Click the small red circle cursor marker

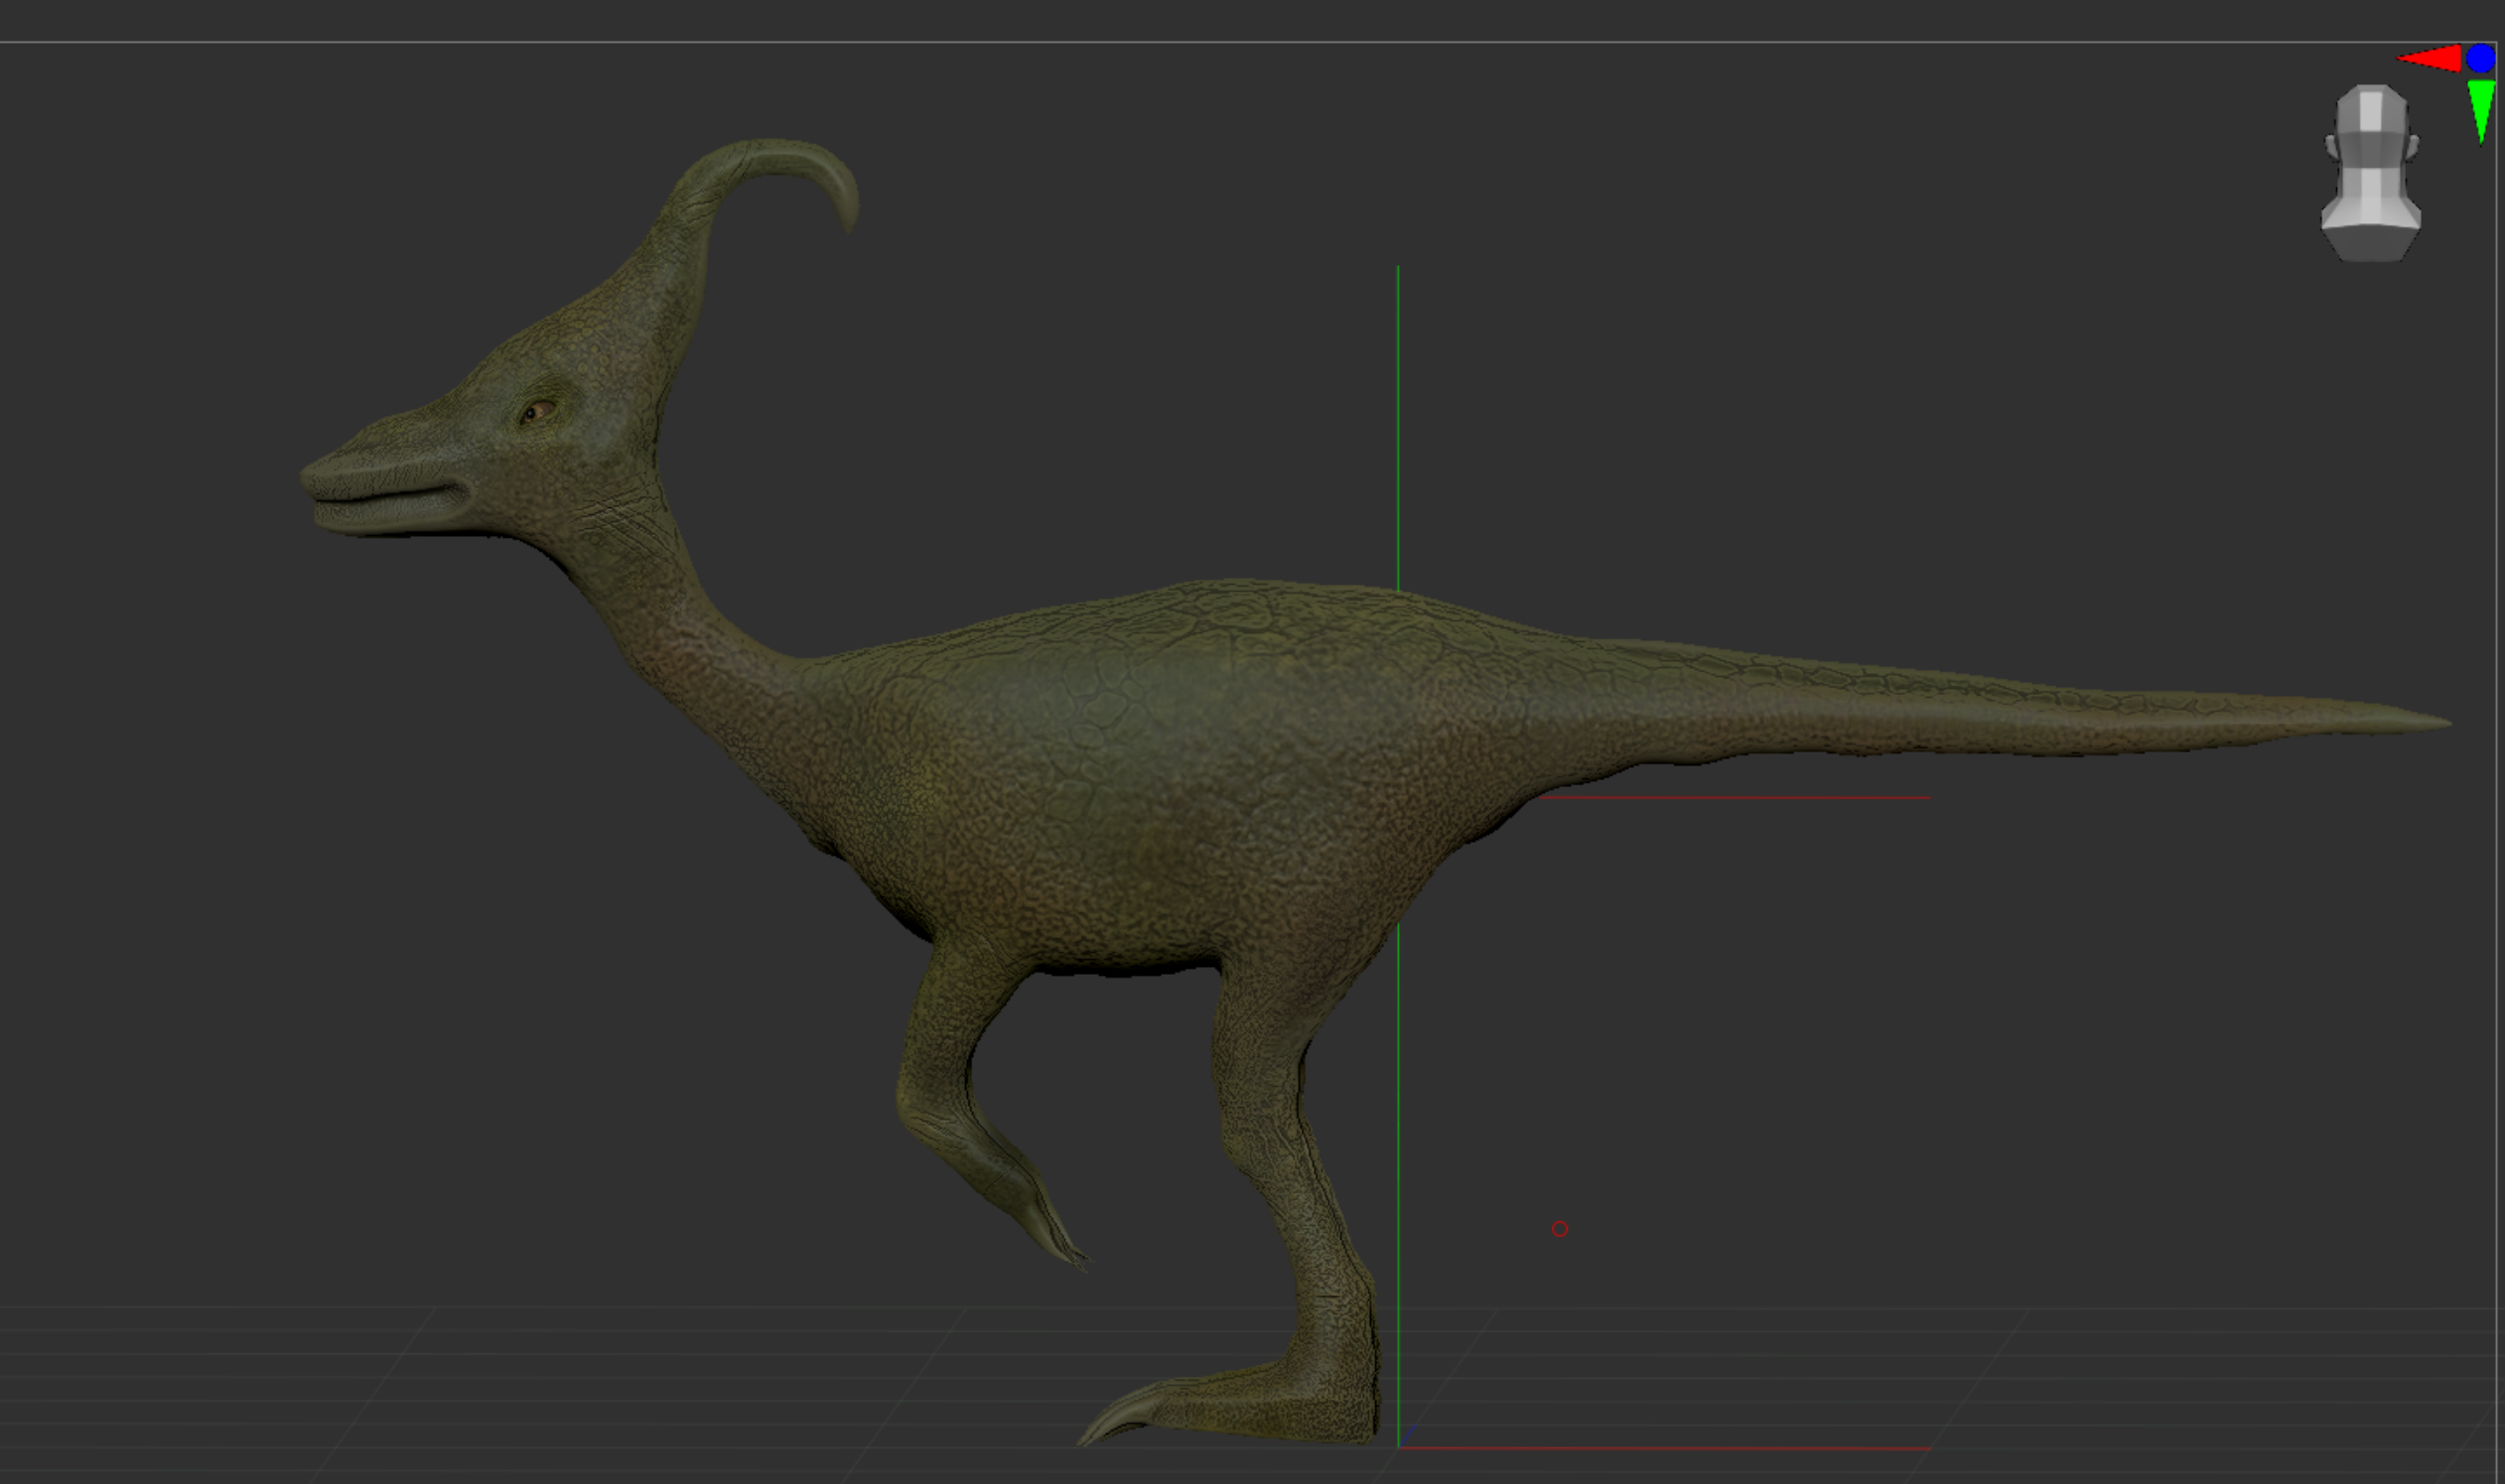pos(1560,1229)
